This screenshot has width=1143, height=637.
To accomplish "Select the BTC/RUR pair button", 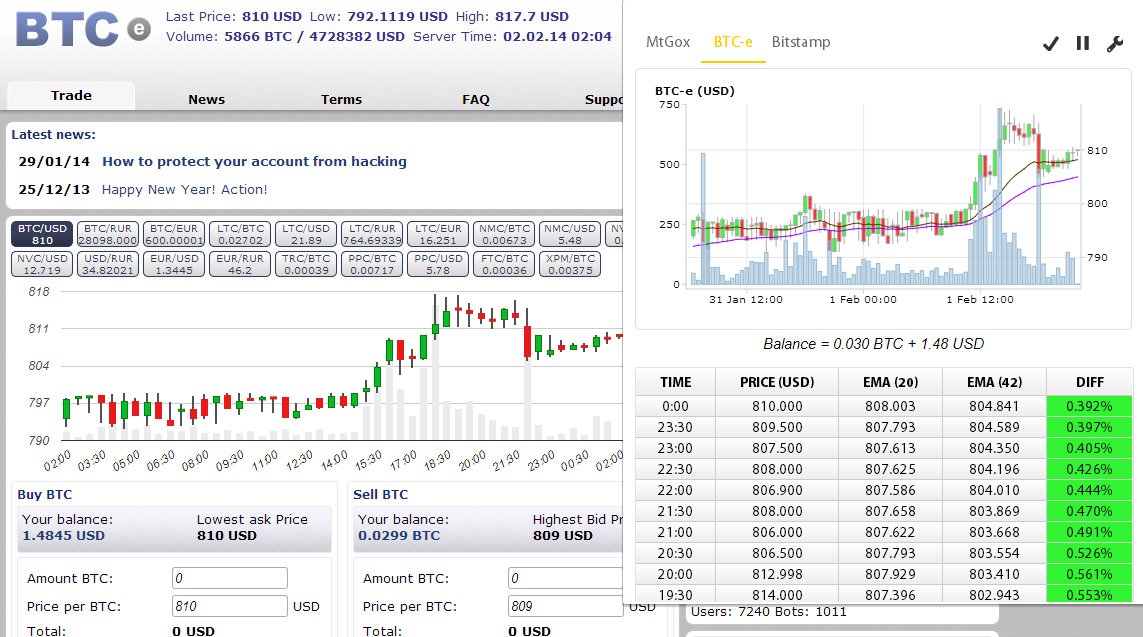I will pyautogui.click(x=108, y=234).
